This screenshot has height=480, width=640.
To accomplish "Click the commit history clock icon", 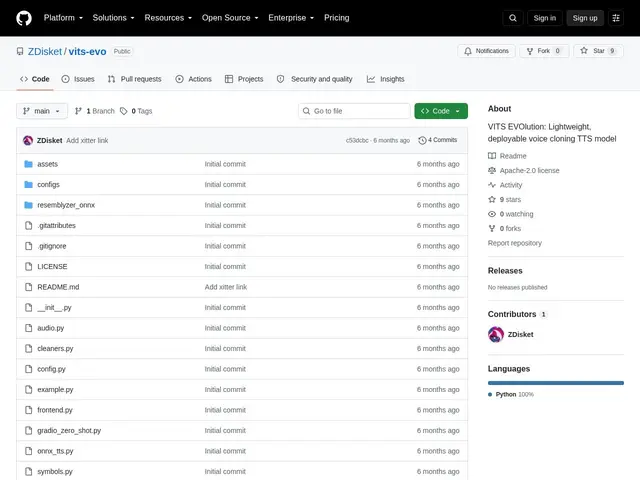I will point(422,140).
